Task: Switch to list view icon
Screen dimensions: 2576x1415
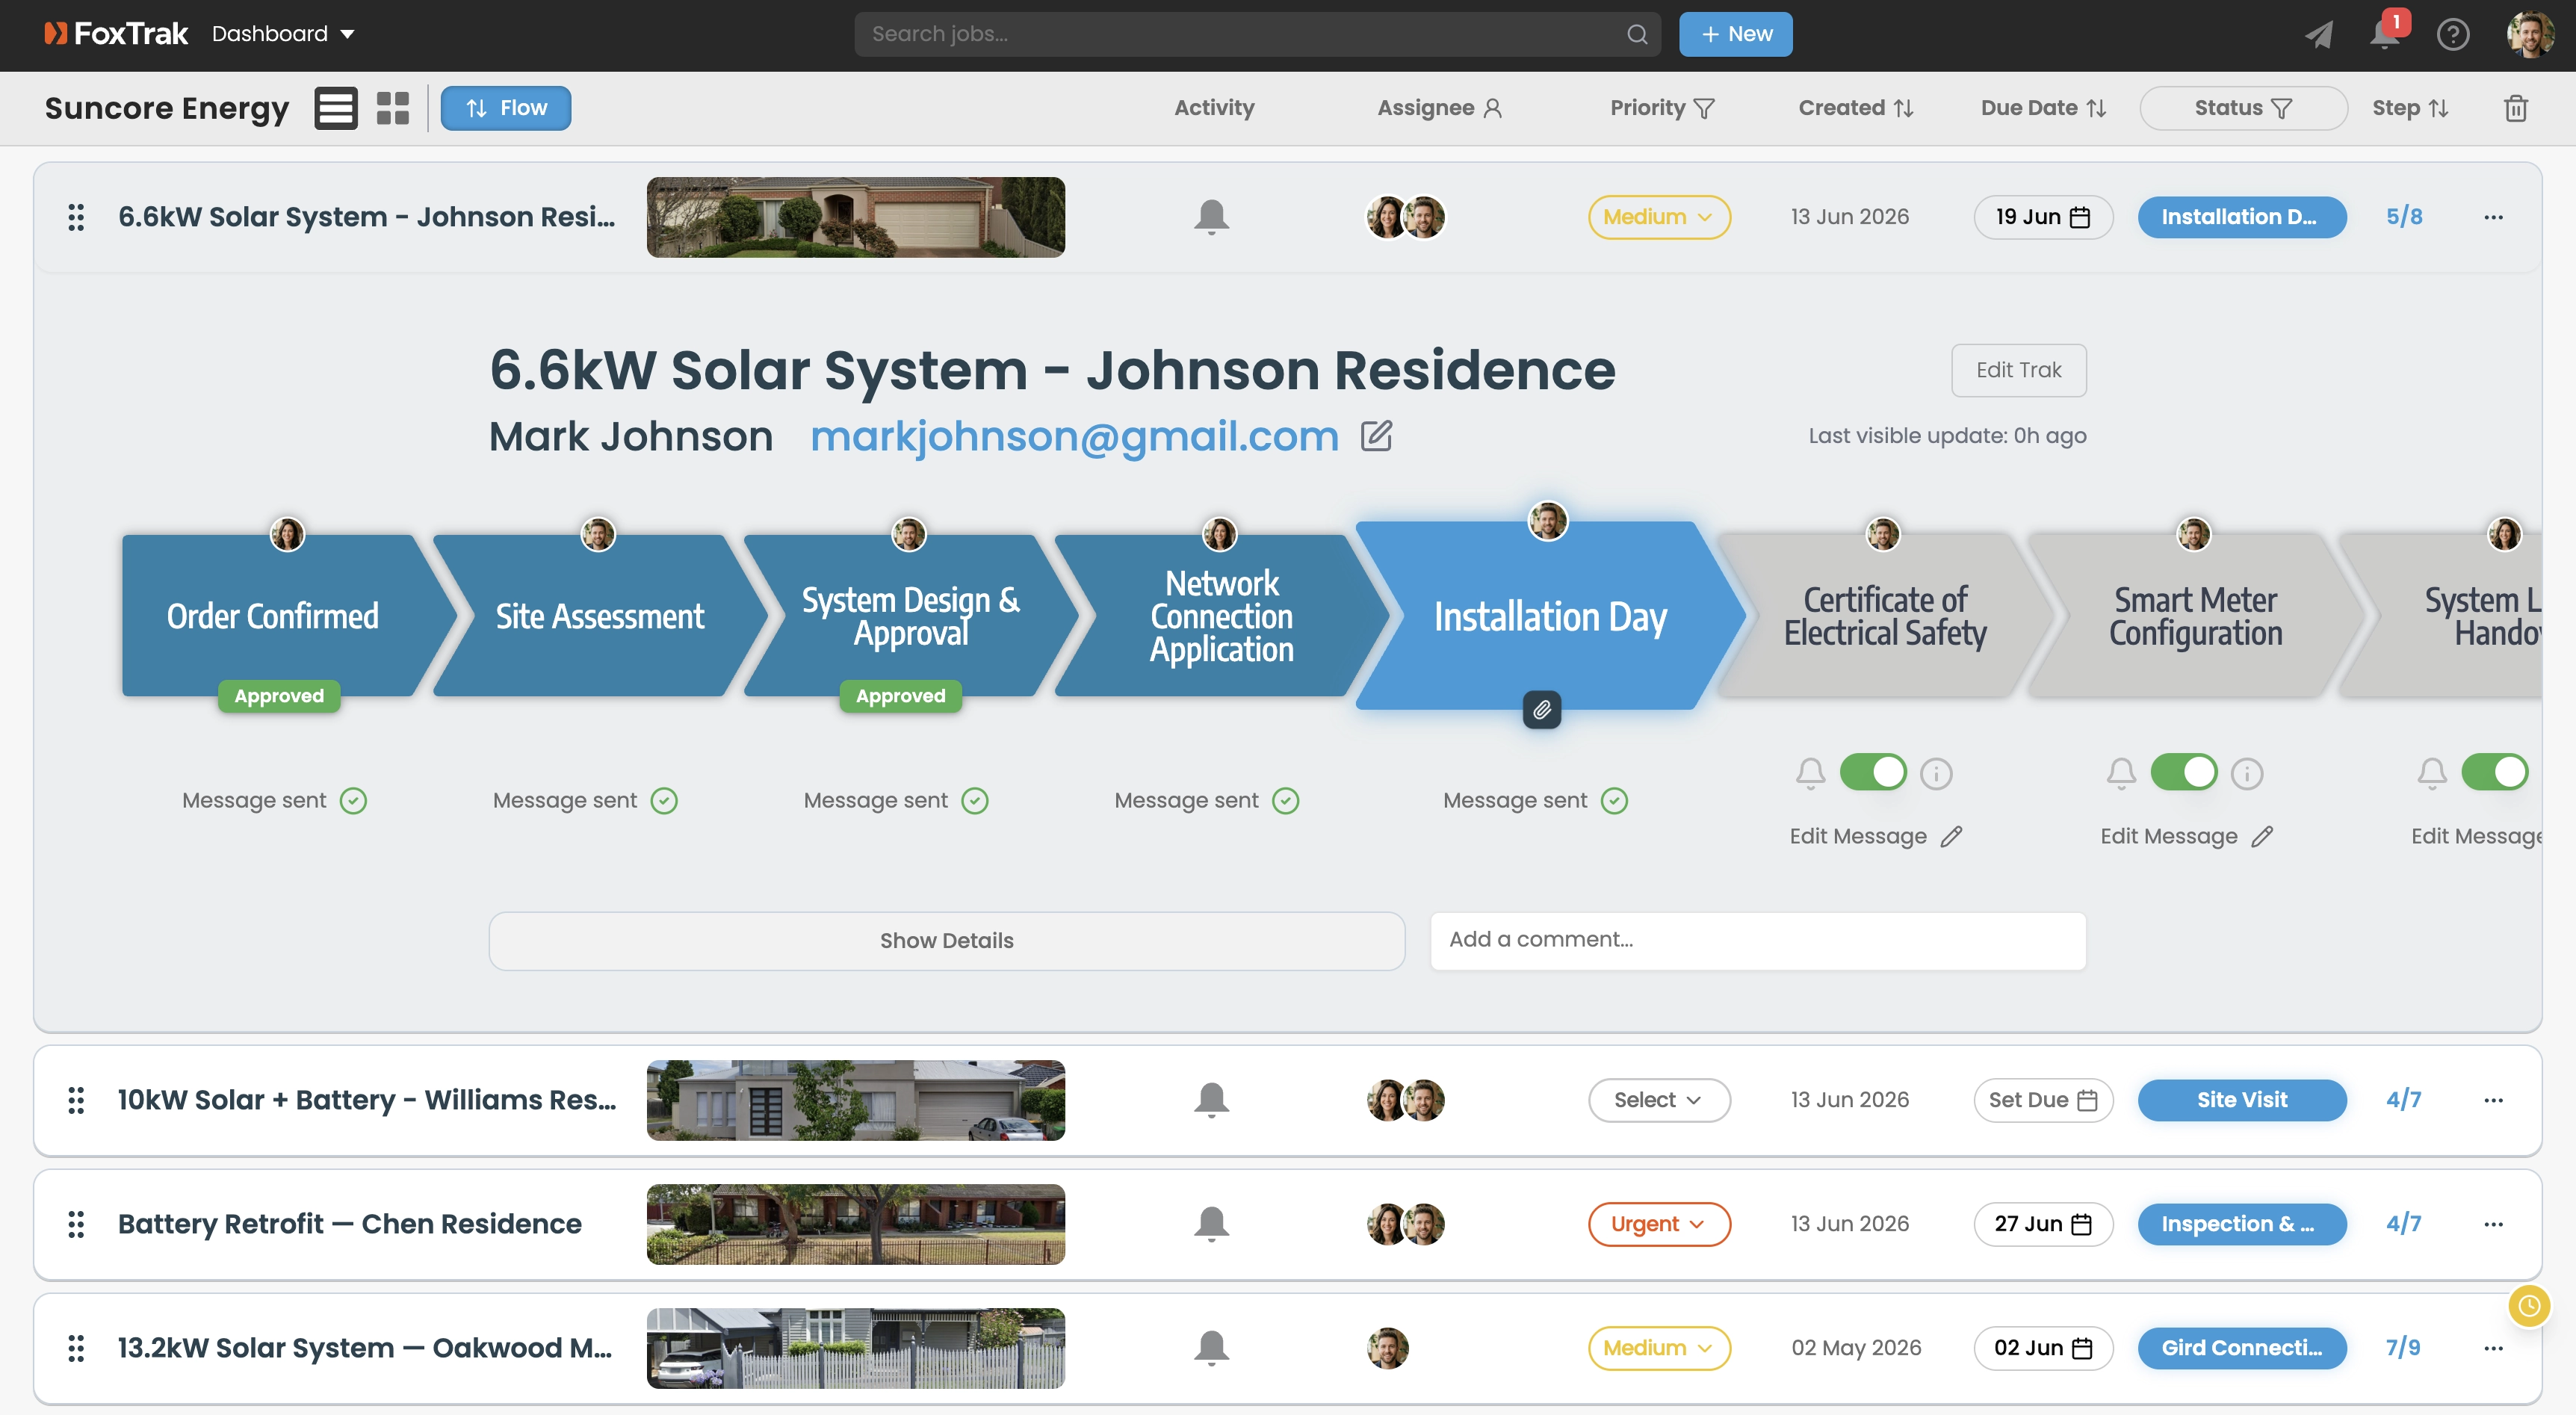Action: point(336,108)
